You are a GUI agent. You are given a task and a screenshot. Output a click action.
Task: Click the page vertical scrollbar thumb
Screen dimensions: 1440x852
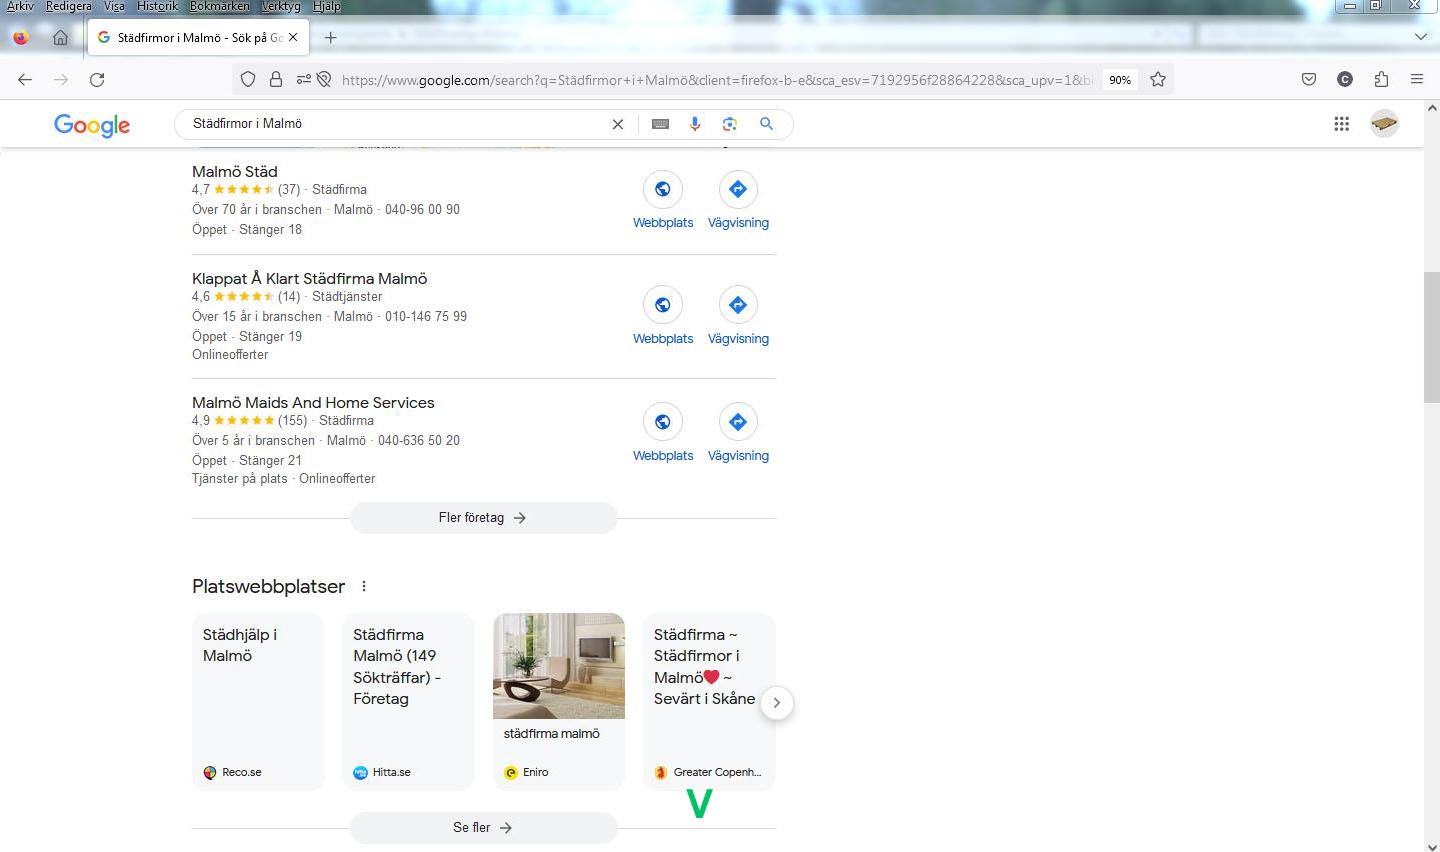(x=1431, y=336)
